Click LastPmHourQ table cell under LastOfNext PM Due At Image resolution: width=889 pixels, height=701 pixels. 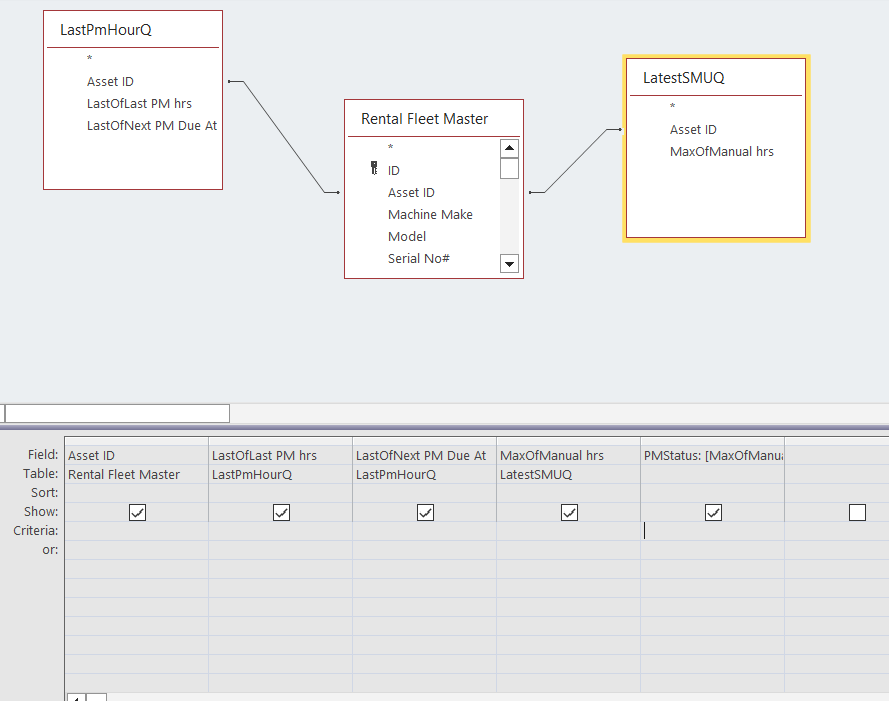(425, 474)
